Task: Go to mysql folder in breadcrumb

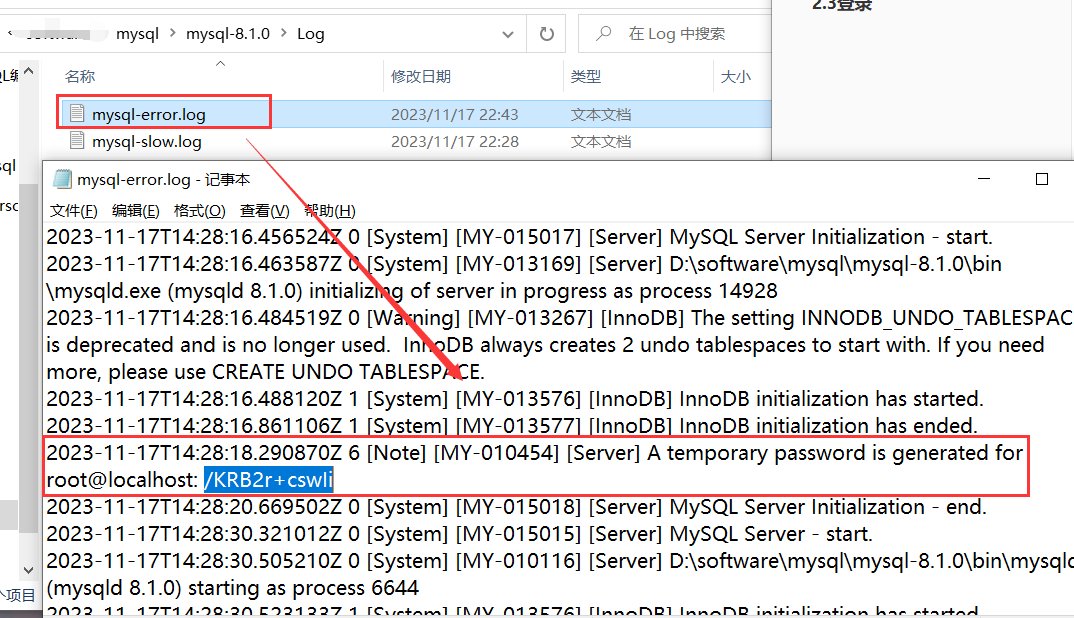Action: coord(137,34)
